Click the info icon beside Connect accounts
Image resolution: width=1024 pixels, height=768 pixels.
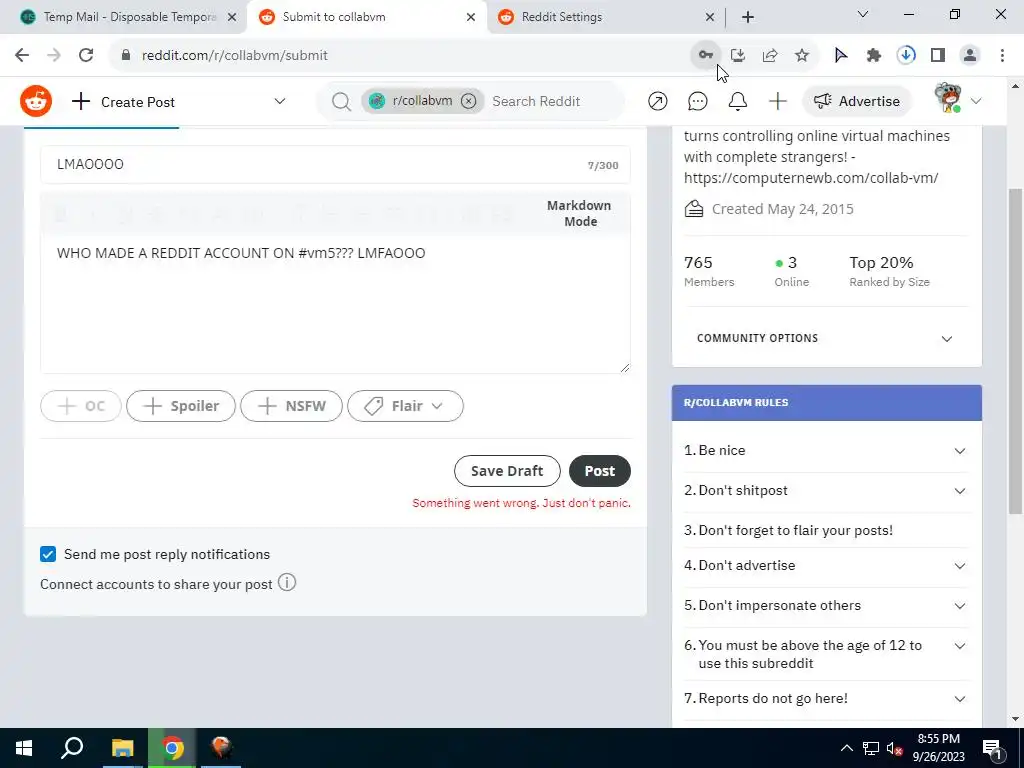pos(287,582)
